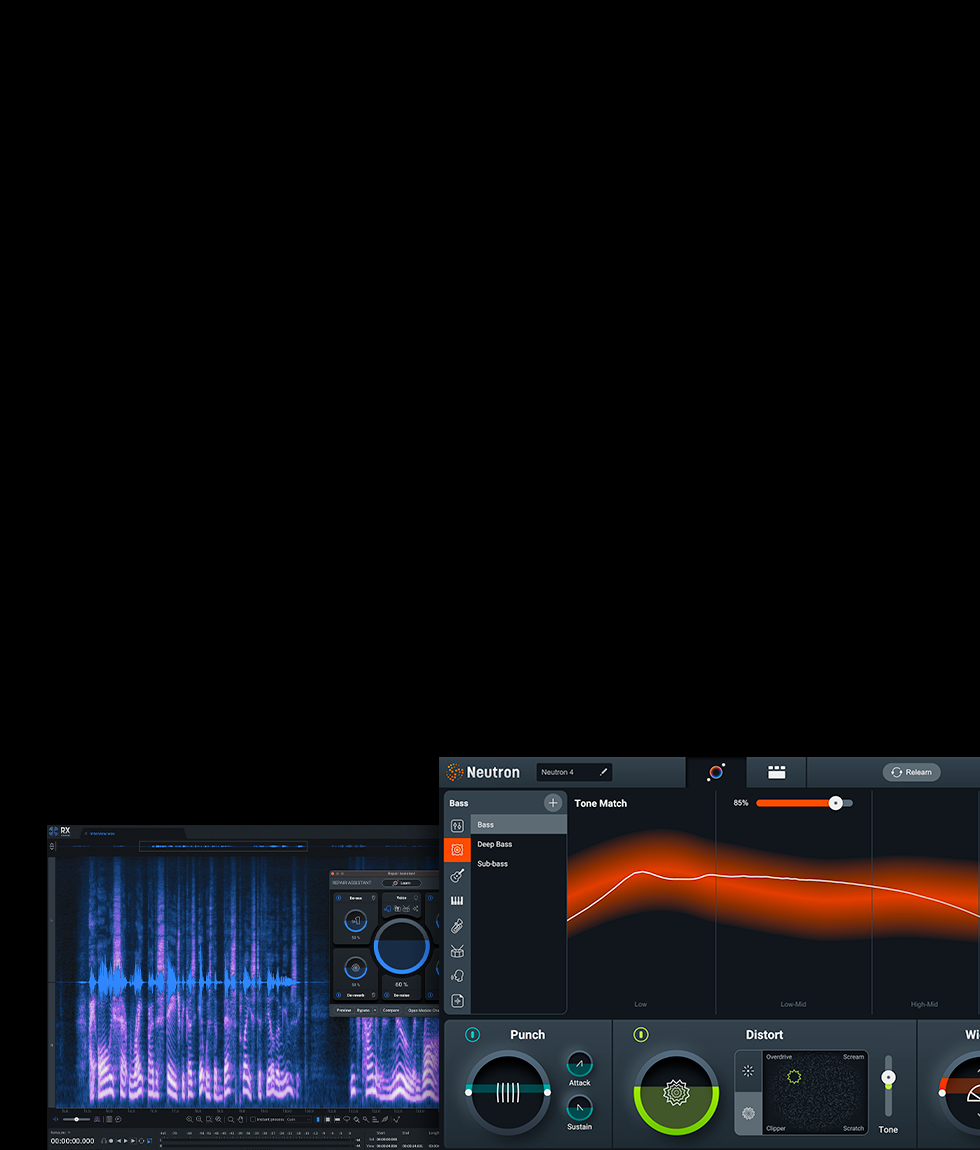Click the record button in RX transport

[111, 1140]
